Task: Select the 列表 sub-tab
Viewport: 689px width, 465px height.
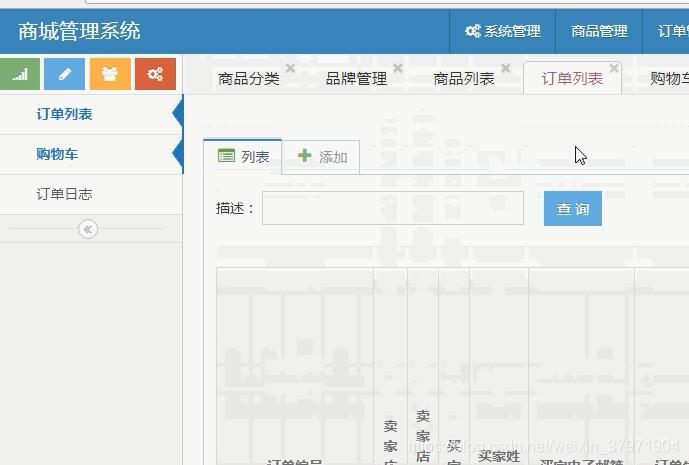Action: click(x=243, y=157)
